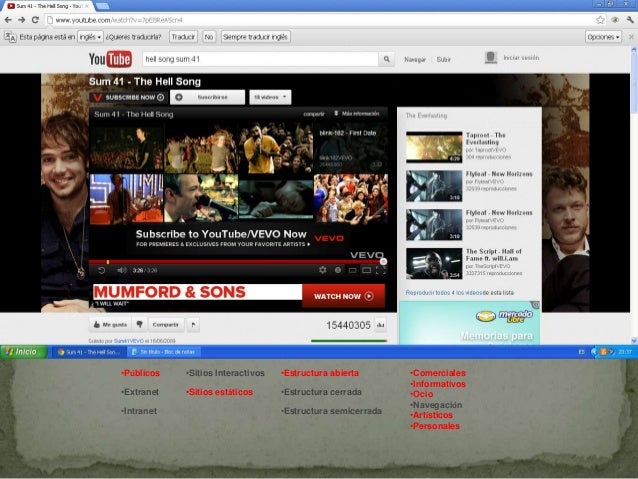Screen dimensions: 638x479
Task: Click the VEVO Subscribe Now badge
Action: pyautogui.click(x=128, y=97)
